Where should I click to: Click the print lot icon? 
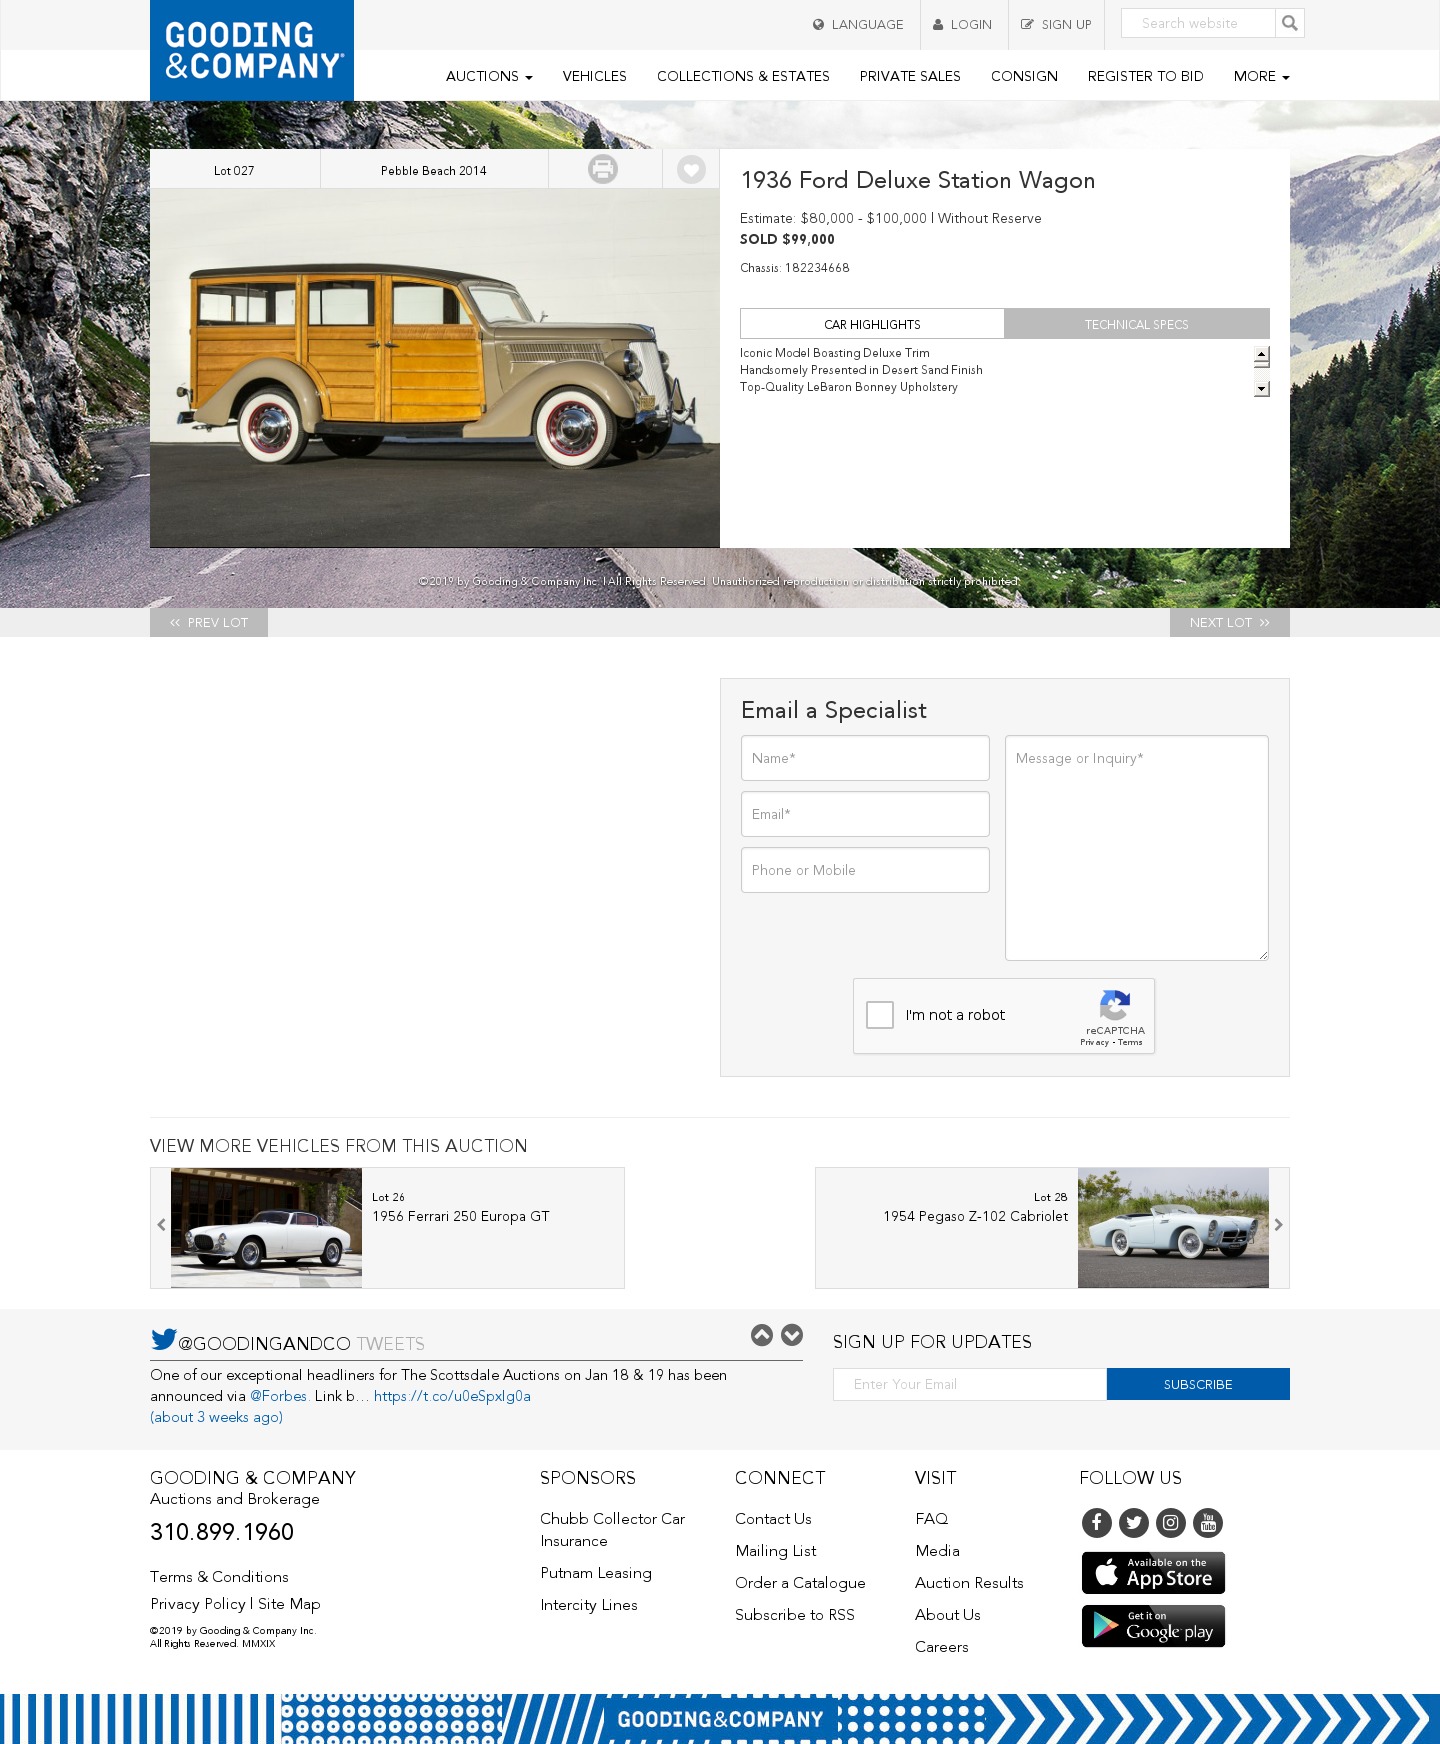point(603,169)
